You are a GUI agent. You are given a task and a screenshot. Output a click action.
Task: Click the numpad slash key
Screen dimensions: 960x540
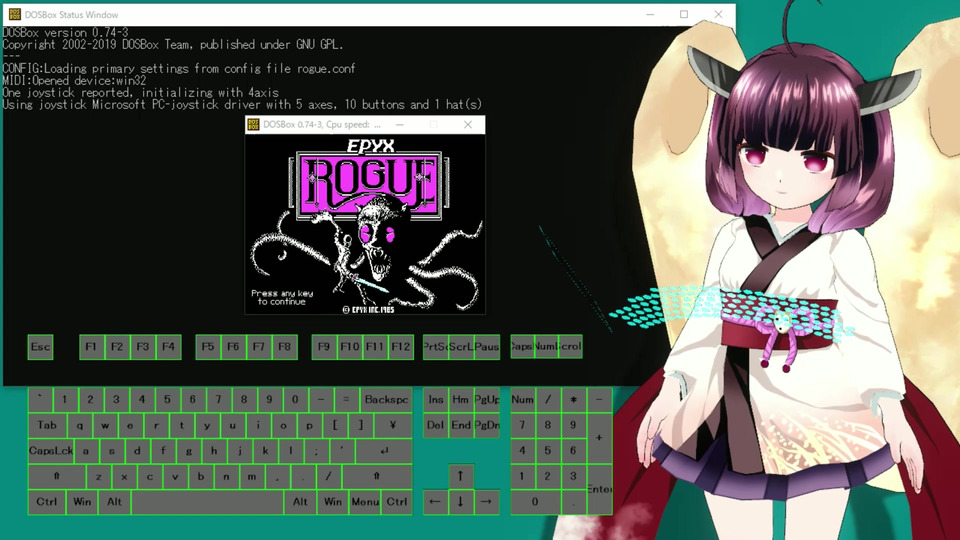[548, 400]
